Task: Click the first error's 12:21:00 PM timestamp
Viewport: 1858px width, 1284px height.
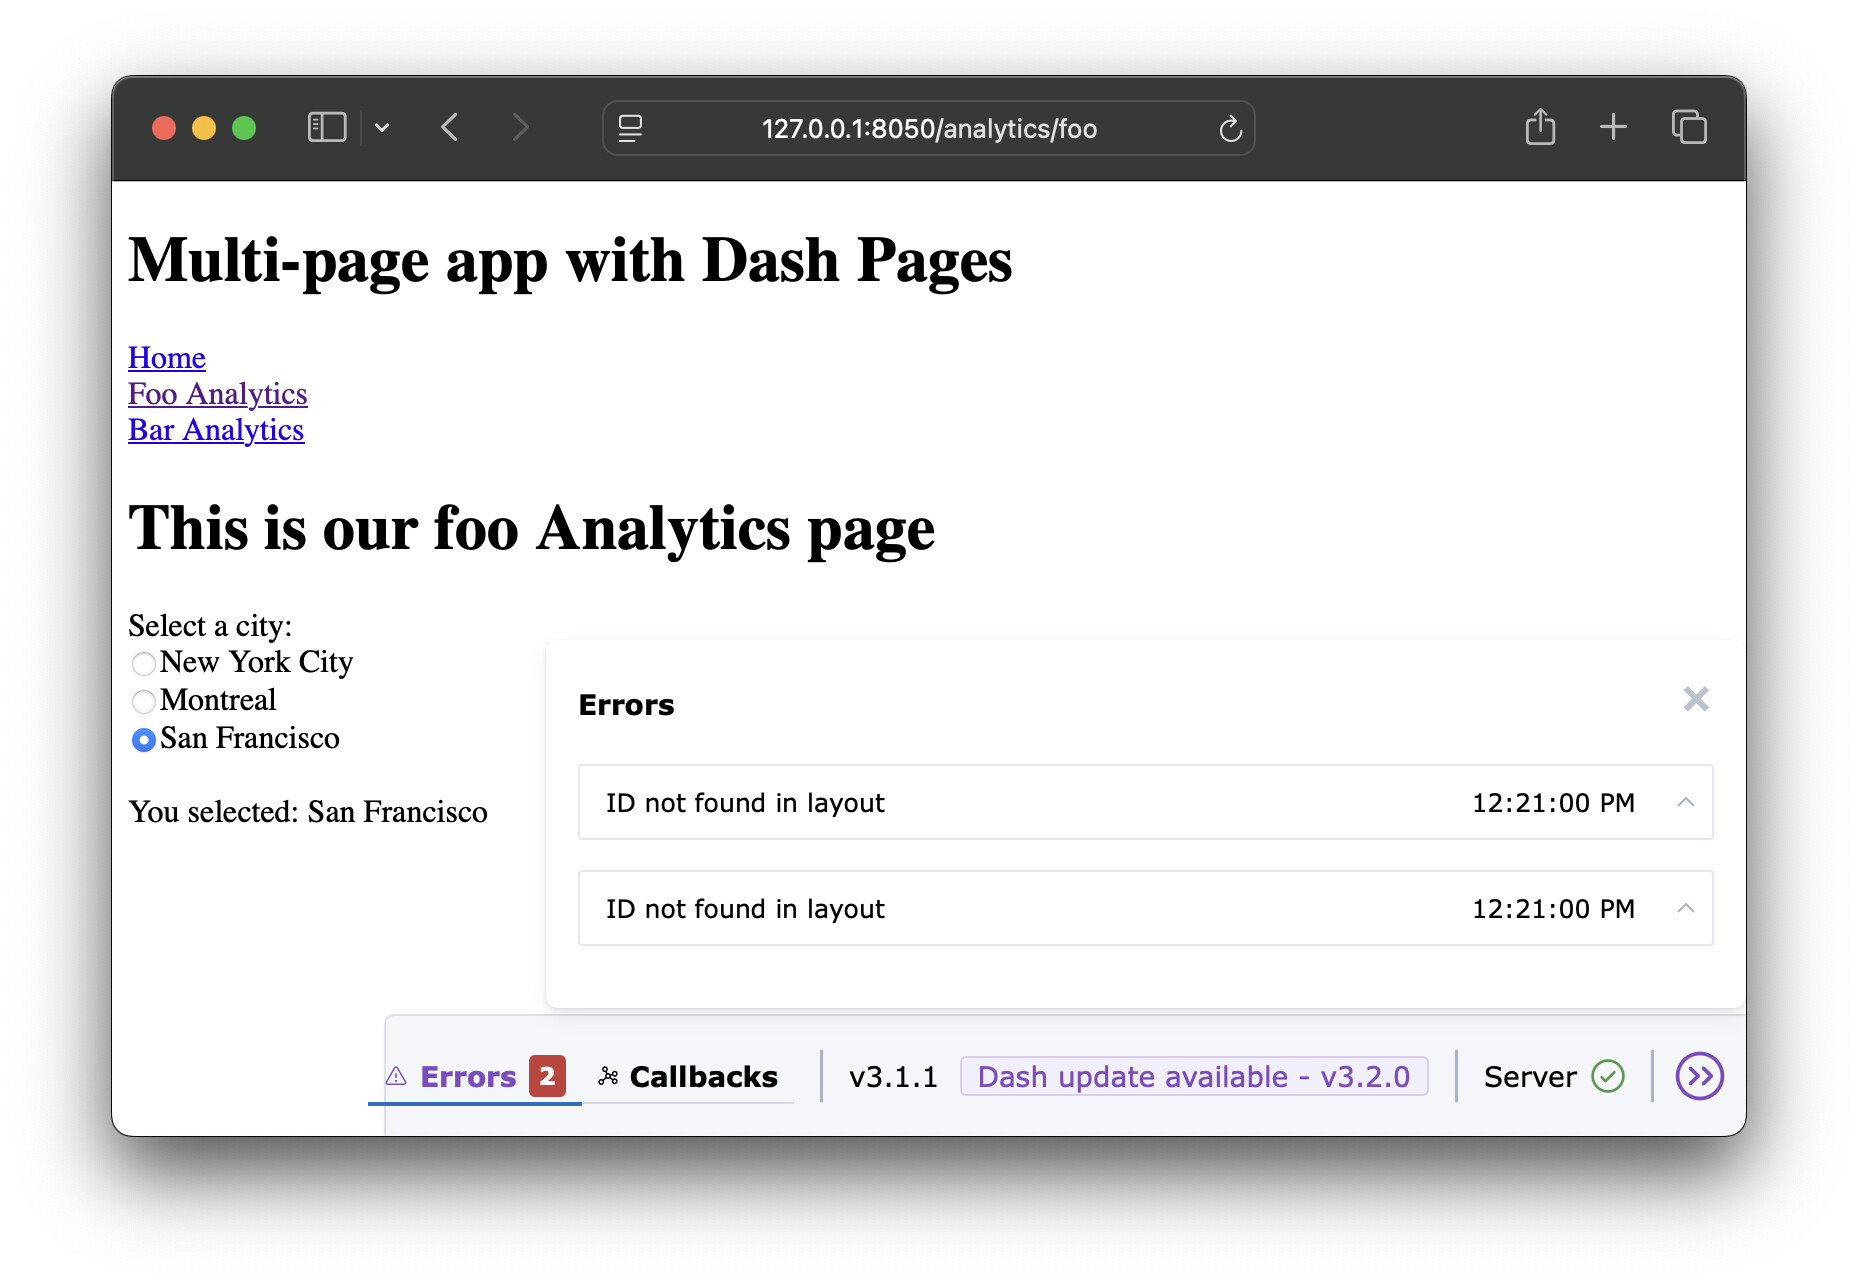Action: [x=1553, y=803]
